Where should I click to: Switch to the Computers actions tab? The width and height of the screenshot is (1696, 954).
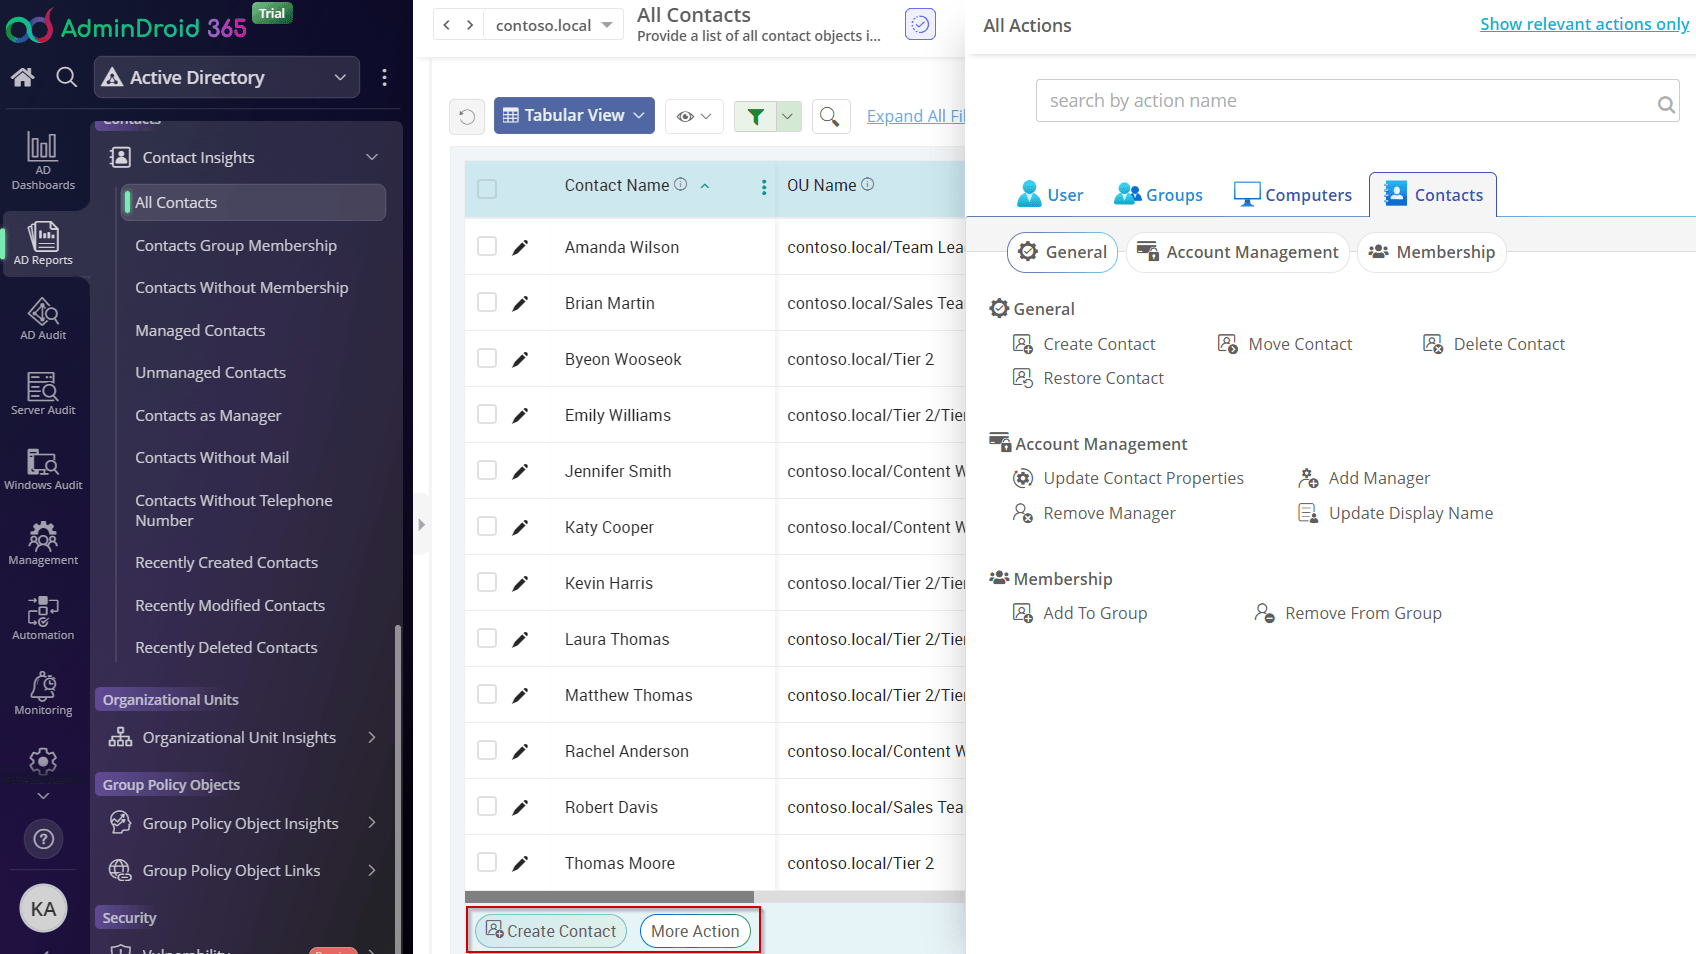click(1293, 195)
